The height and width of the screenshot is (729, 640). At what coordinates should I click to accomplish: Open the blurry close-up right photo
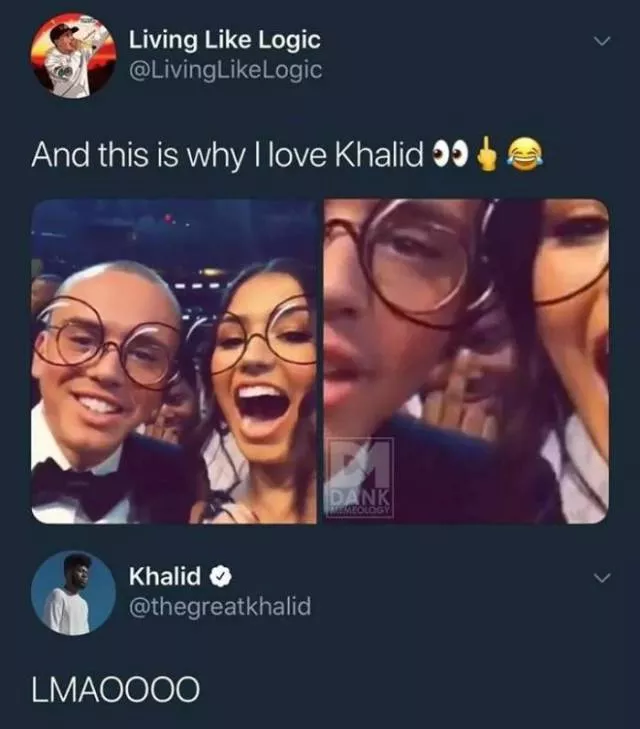tap(466, 361)
